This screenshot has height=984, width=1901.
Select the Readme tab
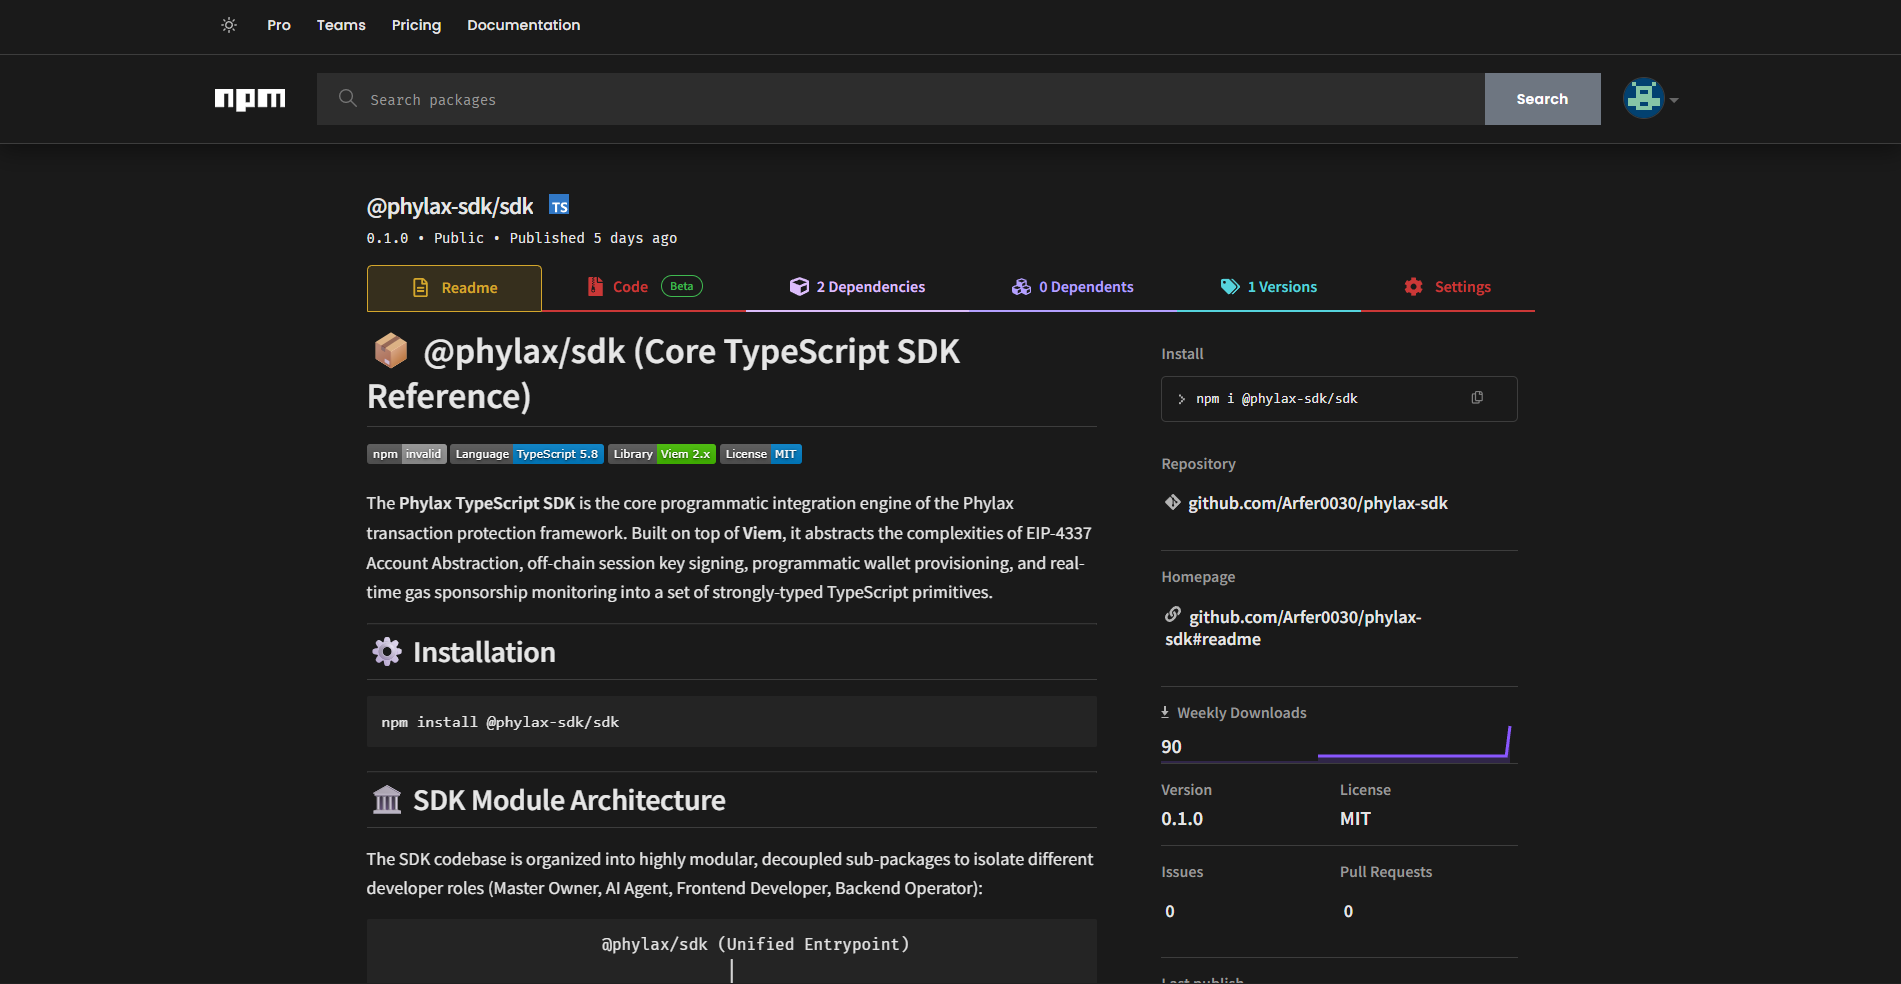(454, 288)
